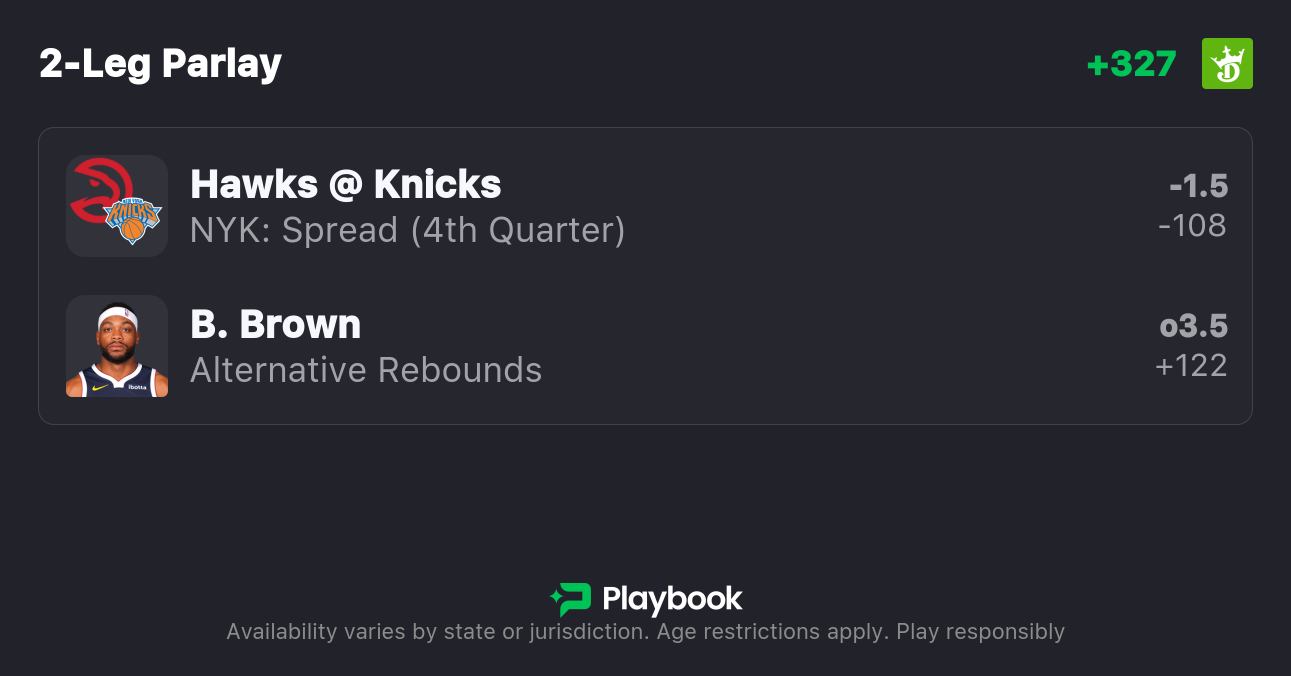Click the New York Knicks basketball logo
The height and width of the screenshot is (676, 1291).
click(133, 220)
